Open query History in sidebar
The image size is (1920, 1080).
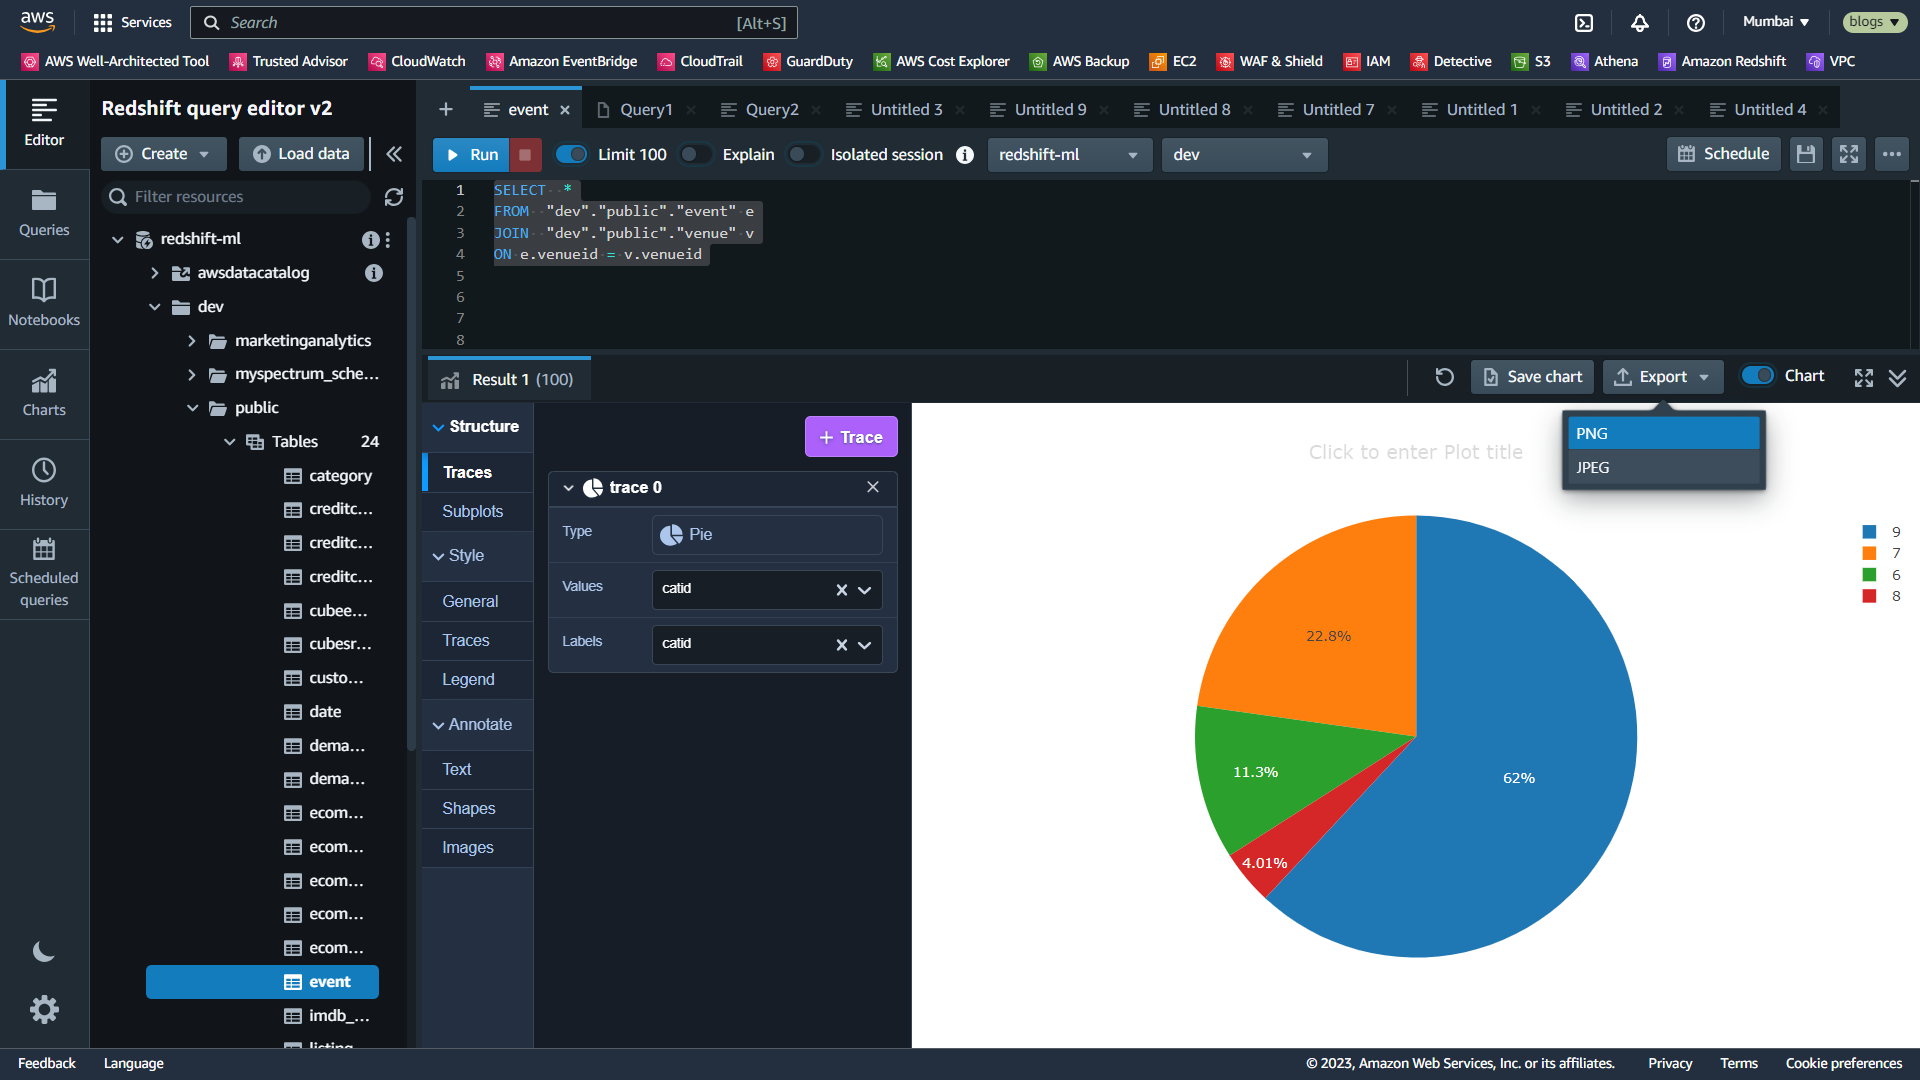44,483
